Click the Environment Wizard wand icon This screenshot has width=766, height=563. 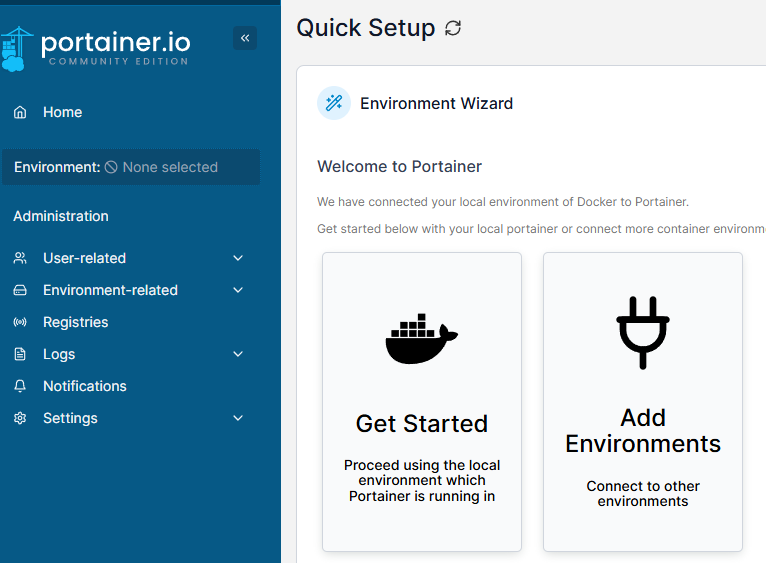pos(334,103)
